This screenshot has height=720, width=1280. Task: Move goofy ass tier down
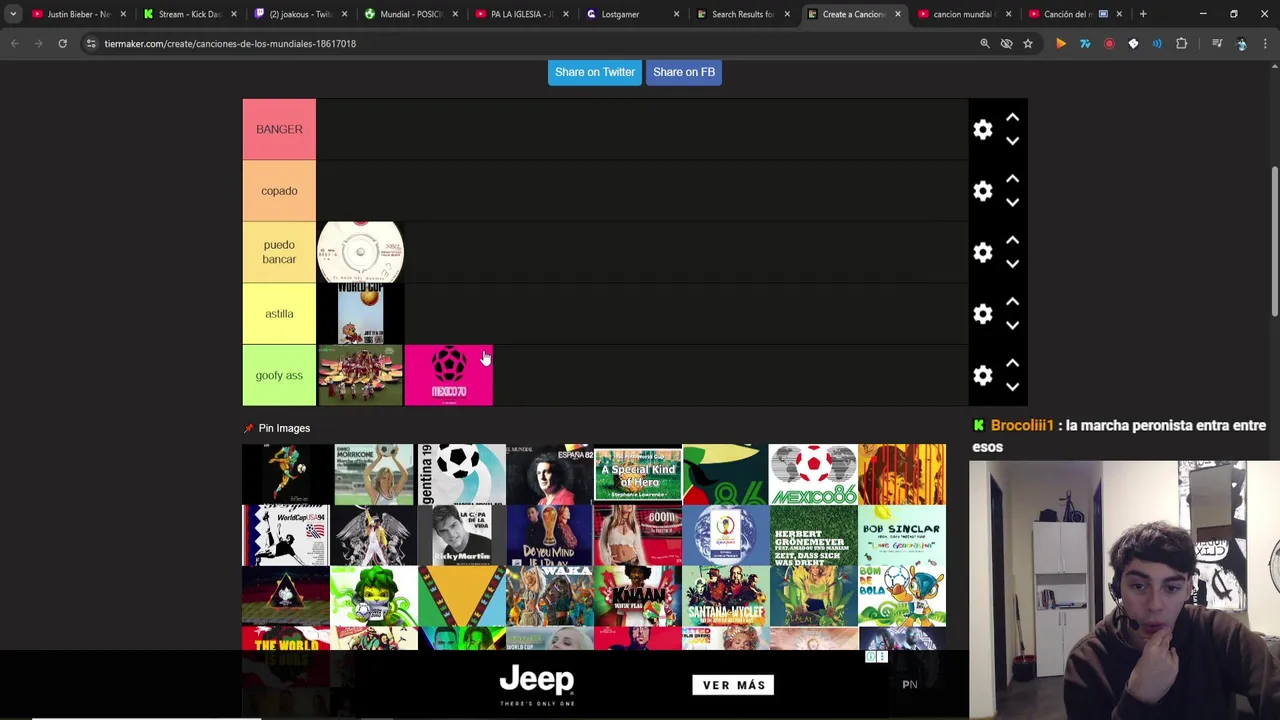click(x=1012, y=387)
